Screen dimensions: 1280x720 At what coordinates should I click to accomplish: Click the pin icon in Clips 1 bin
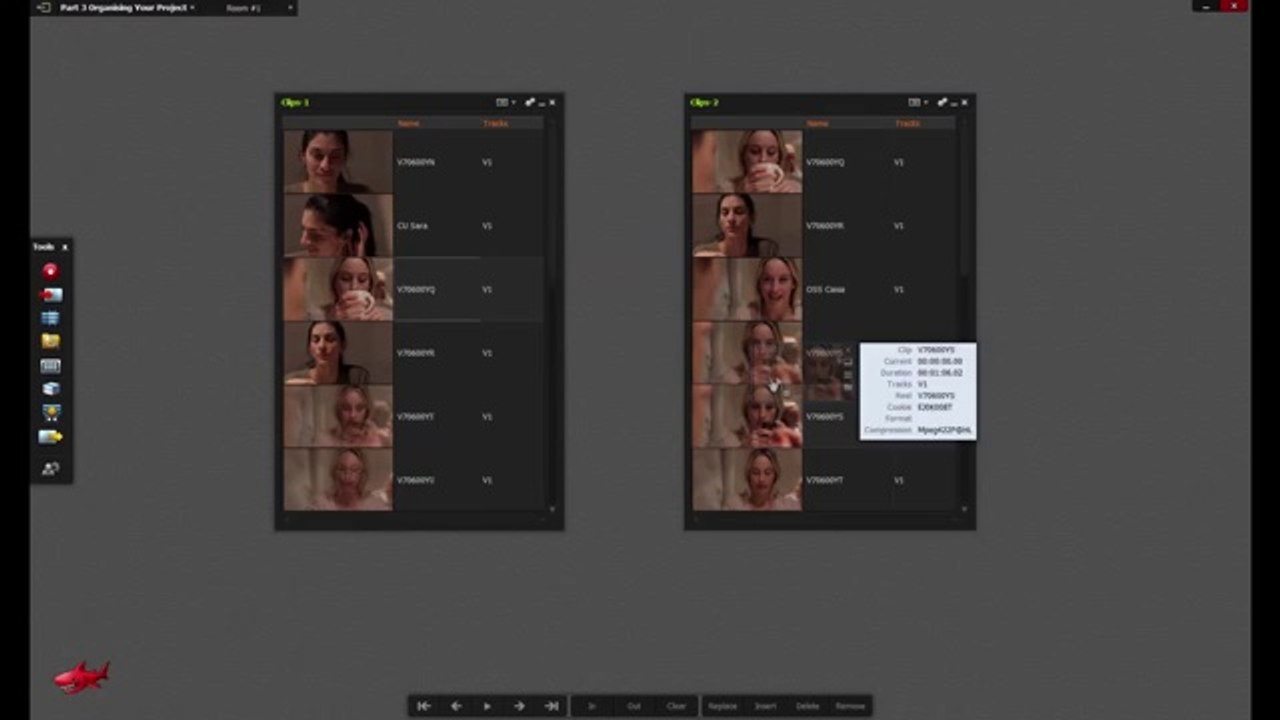(x=530, y=102)
